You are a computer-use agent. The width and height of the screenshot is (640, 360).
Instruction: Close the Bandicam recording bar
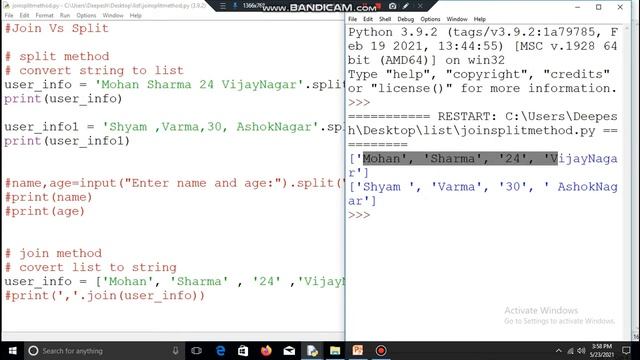click(420, 6)
